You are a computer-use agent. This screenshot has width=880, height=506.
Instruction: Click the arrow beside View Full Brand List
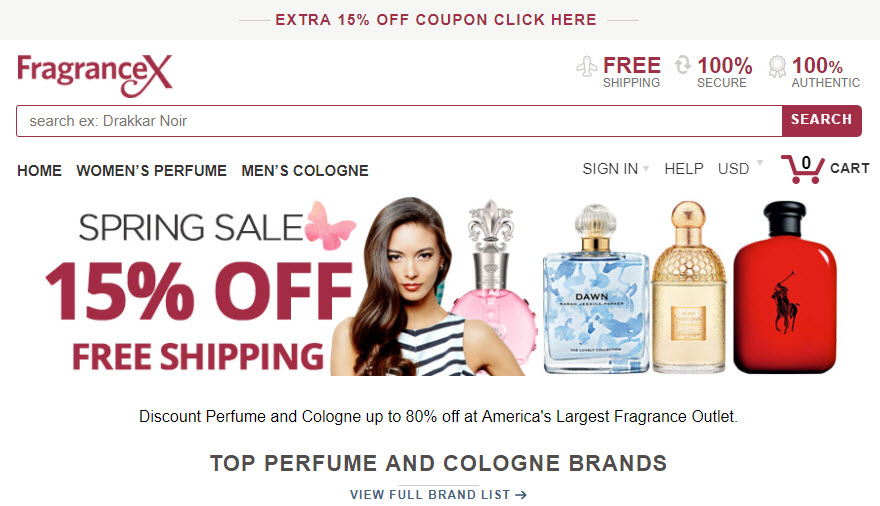(521, 495)
